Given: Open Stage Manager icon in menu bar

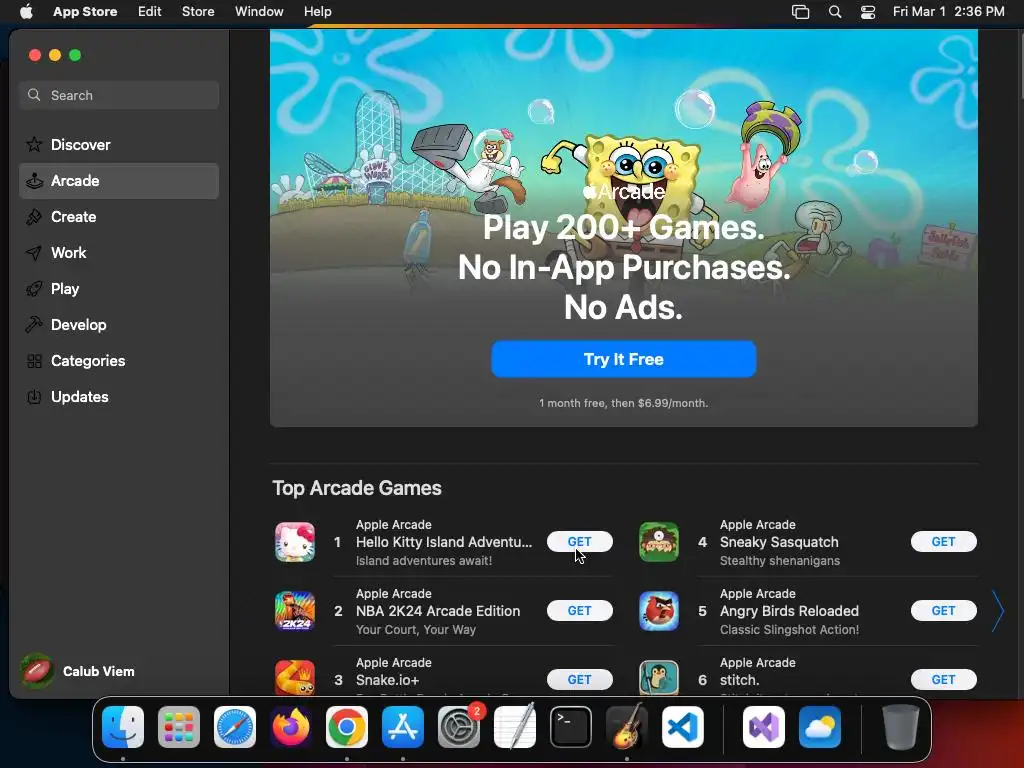Looking at the screenshot, I should (801, 12).
